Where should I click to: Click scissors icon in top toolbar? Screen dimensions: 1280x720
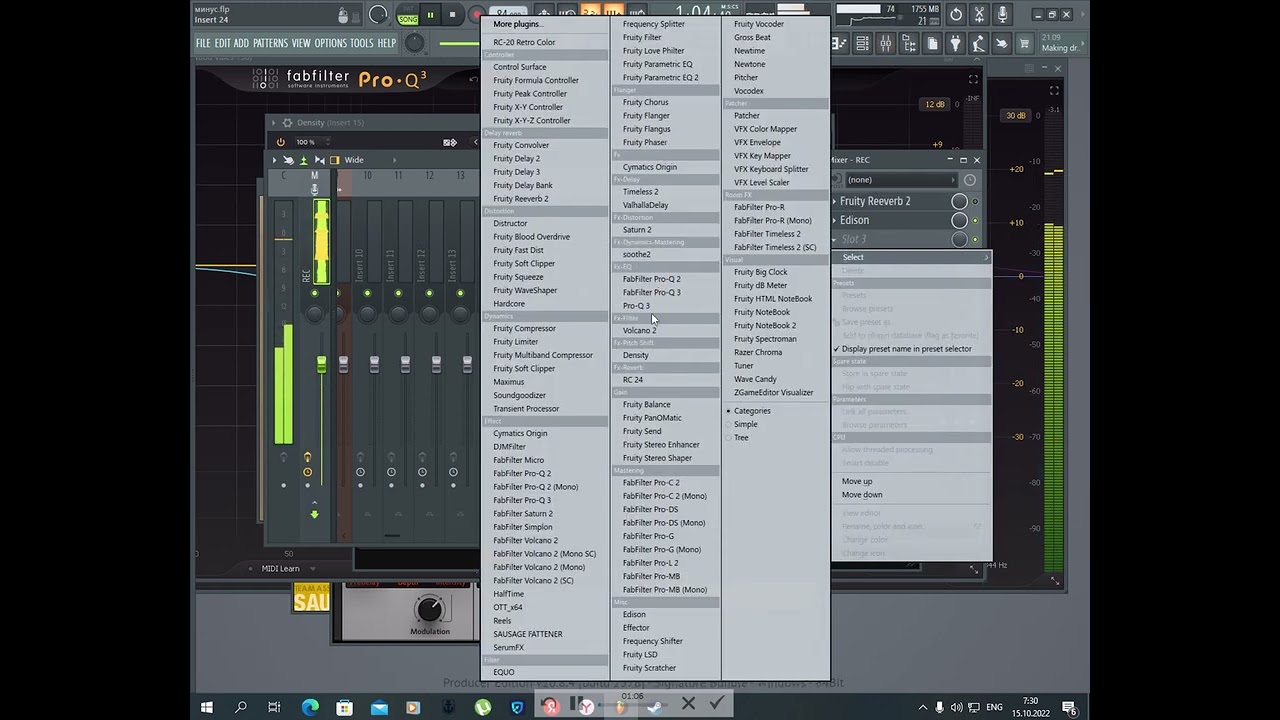[x=979, y=14]
